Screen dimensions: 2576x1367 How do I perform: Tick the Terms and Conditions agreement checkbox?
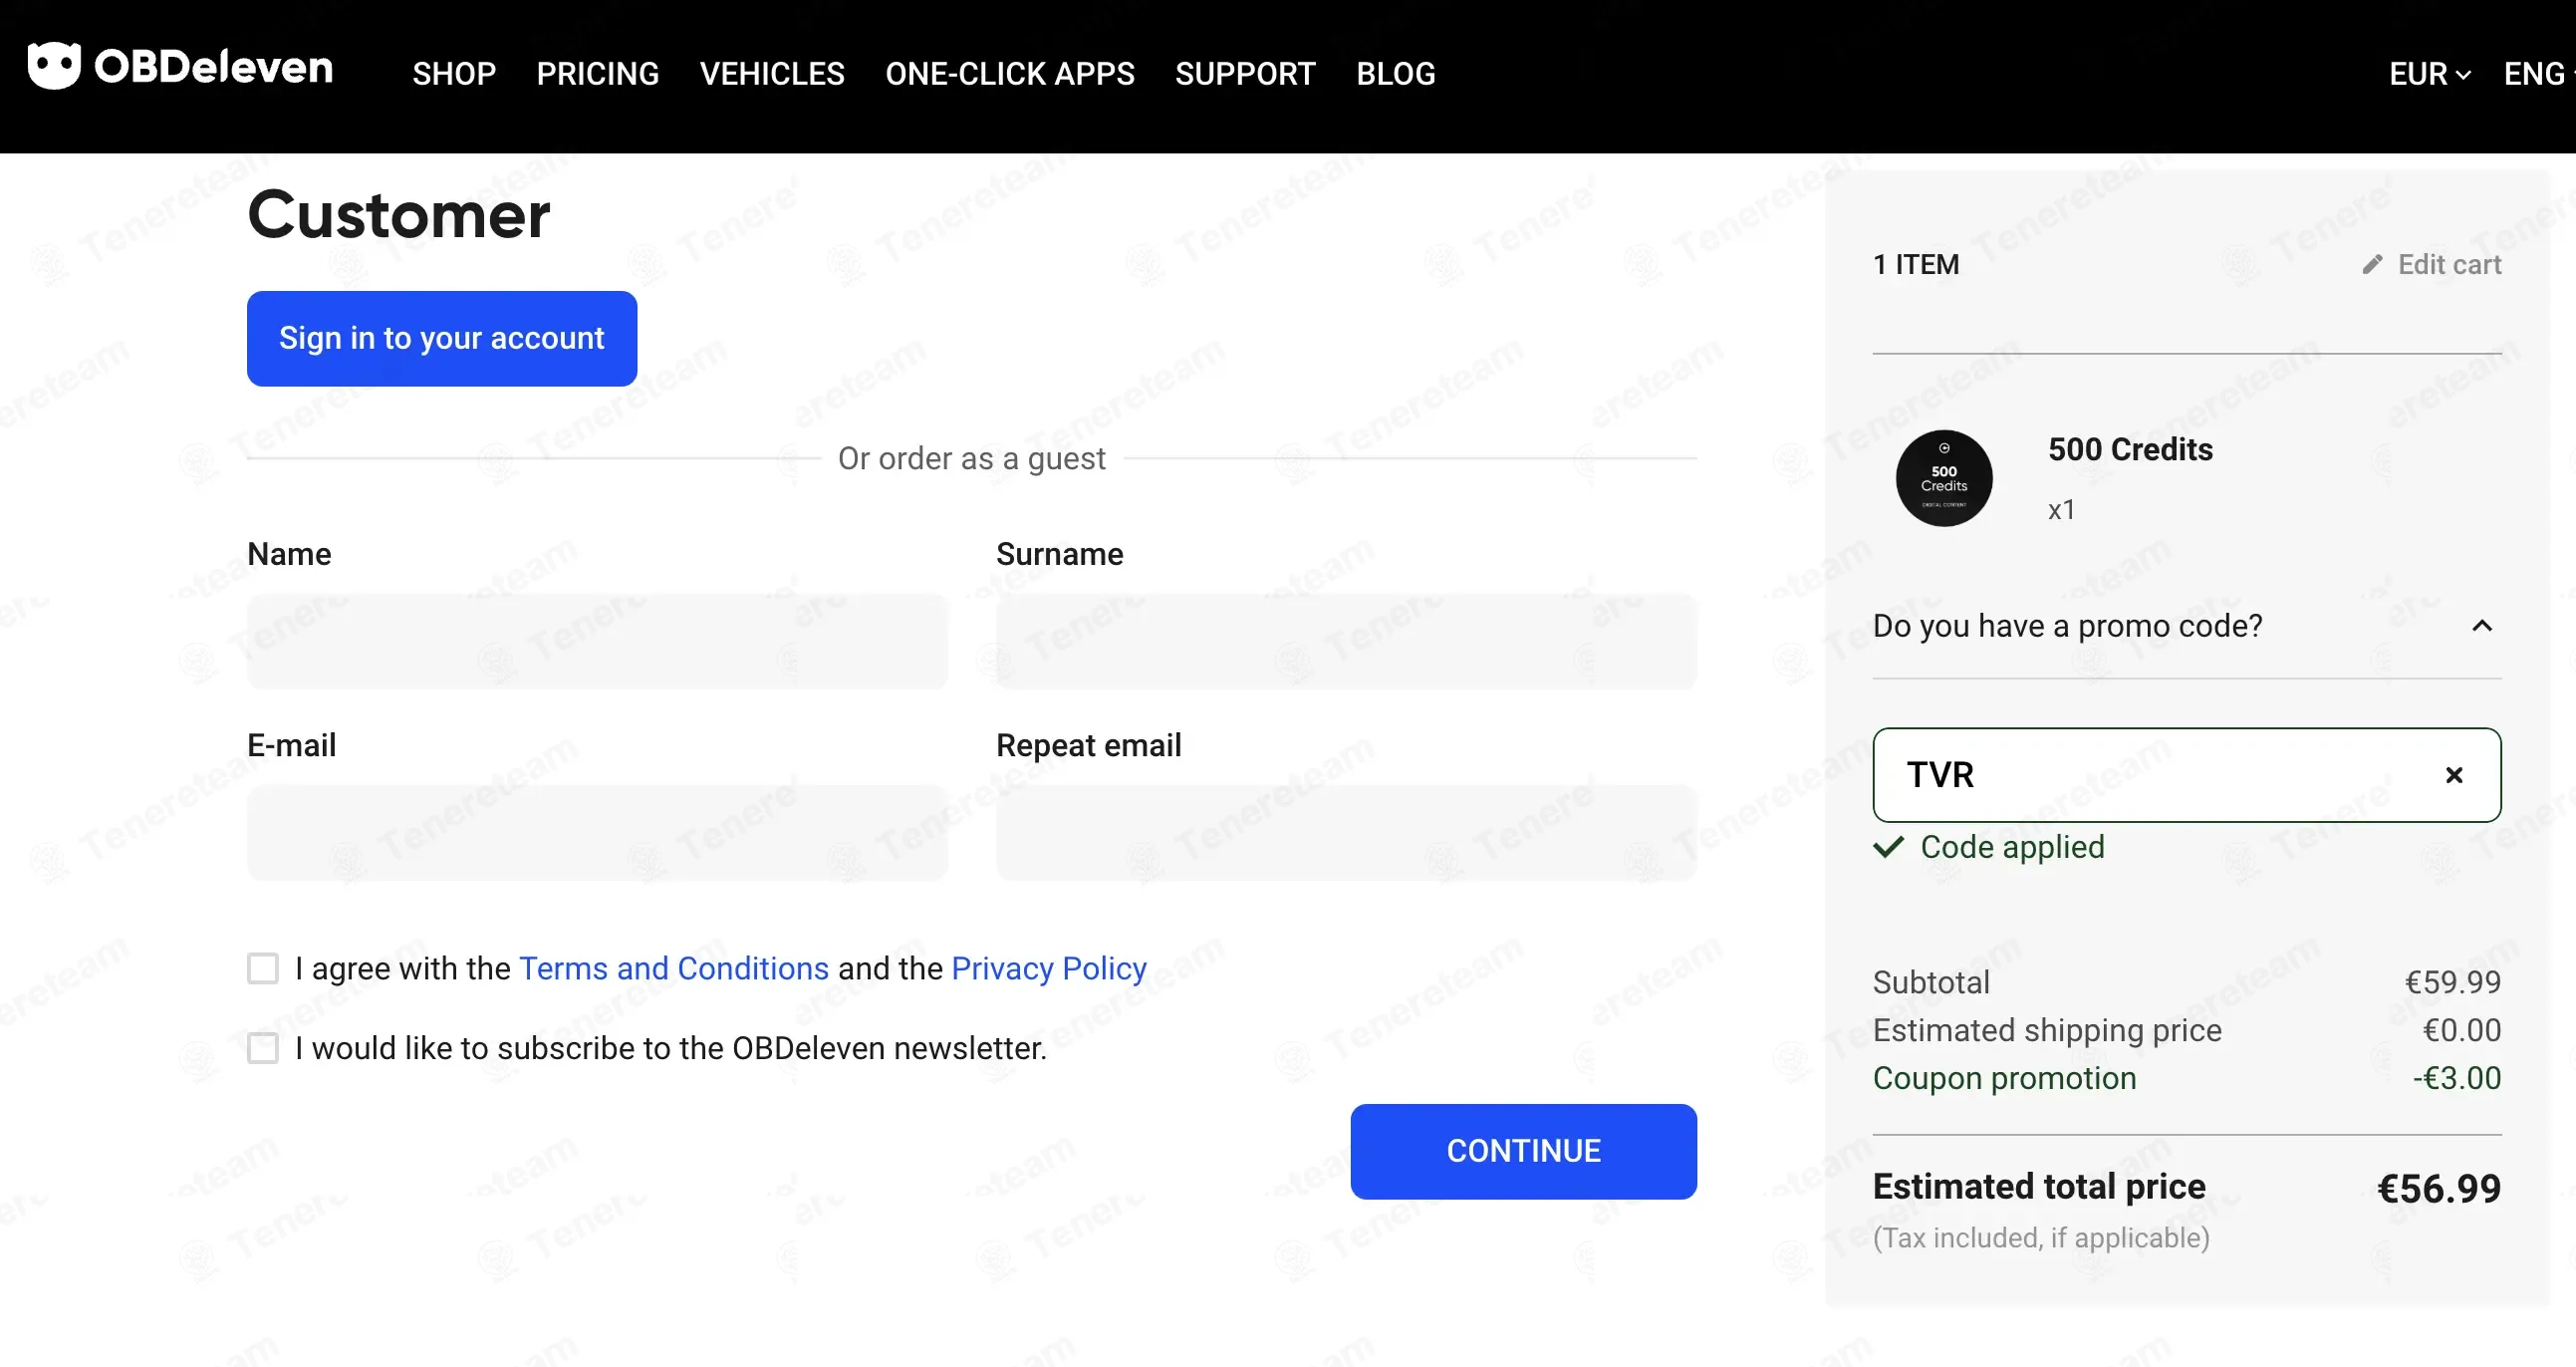pyautogui.click(x=263, y=968)
